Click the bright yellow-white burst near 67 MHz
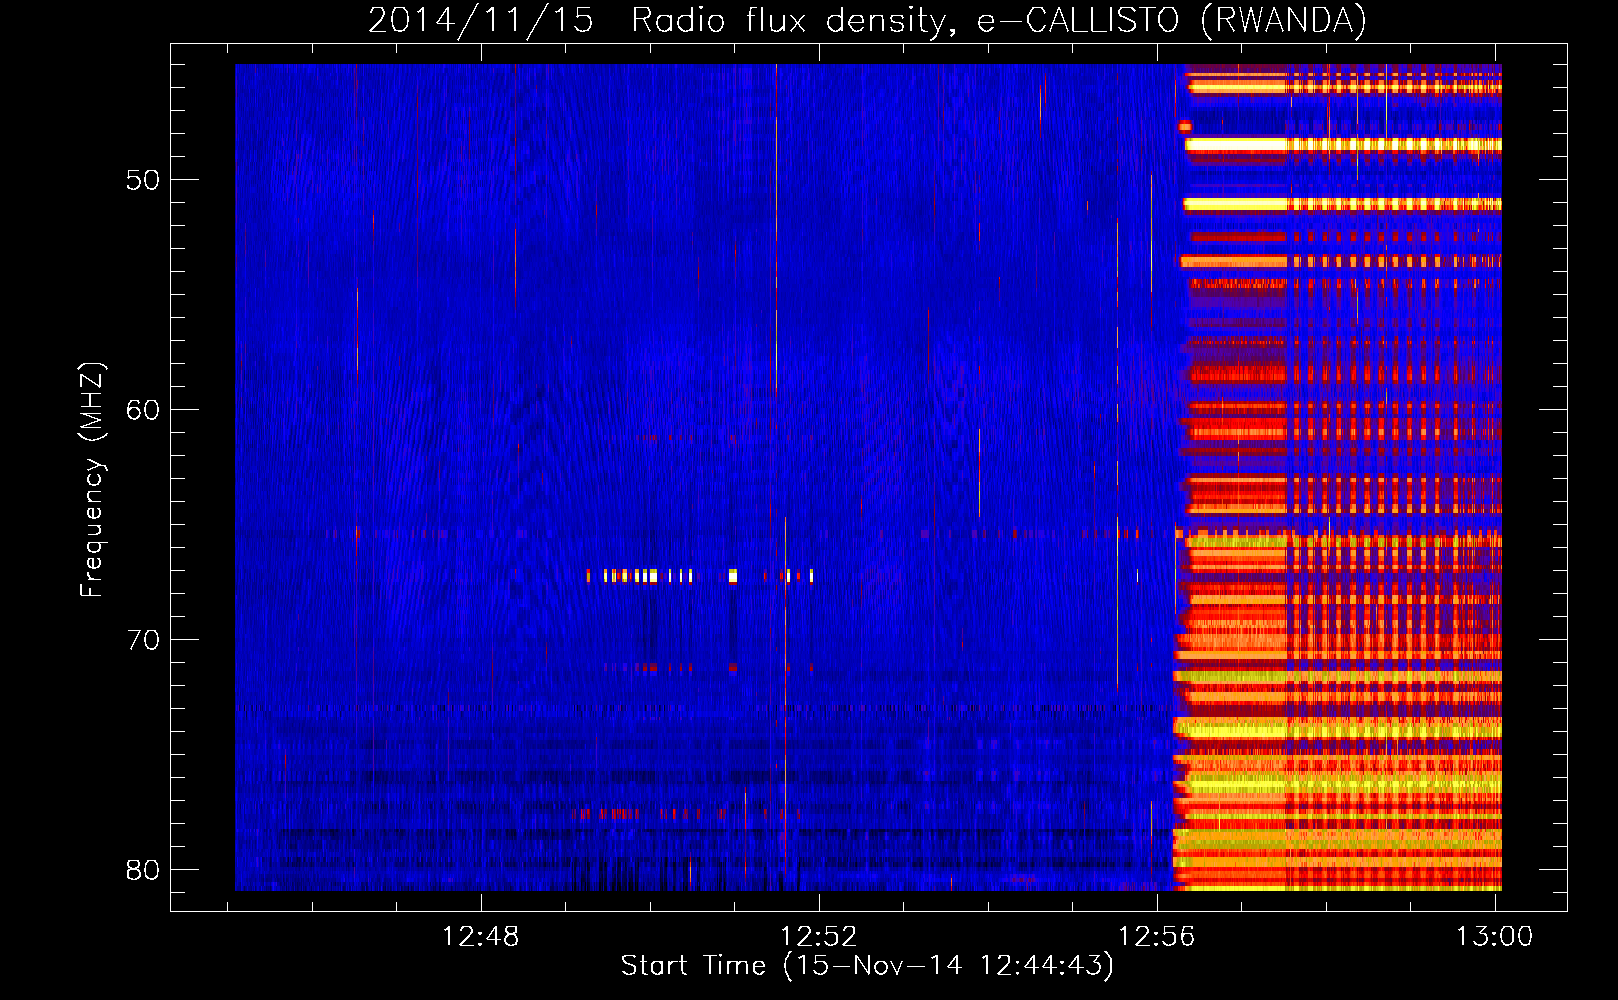This screenshot has width=1618, height=1000. click(699, 576)
